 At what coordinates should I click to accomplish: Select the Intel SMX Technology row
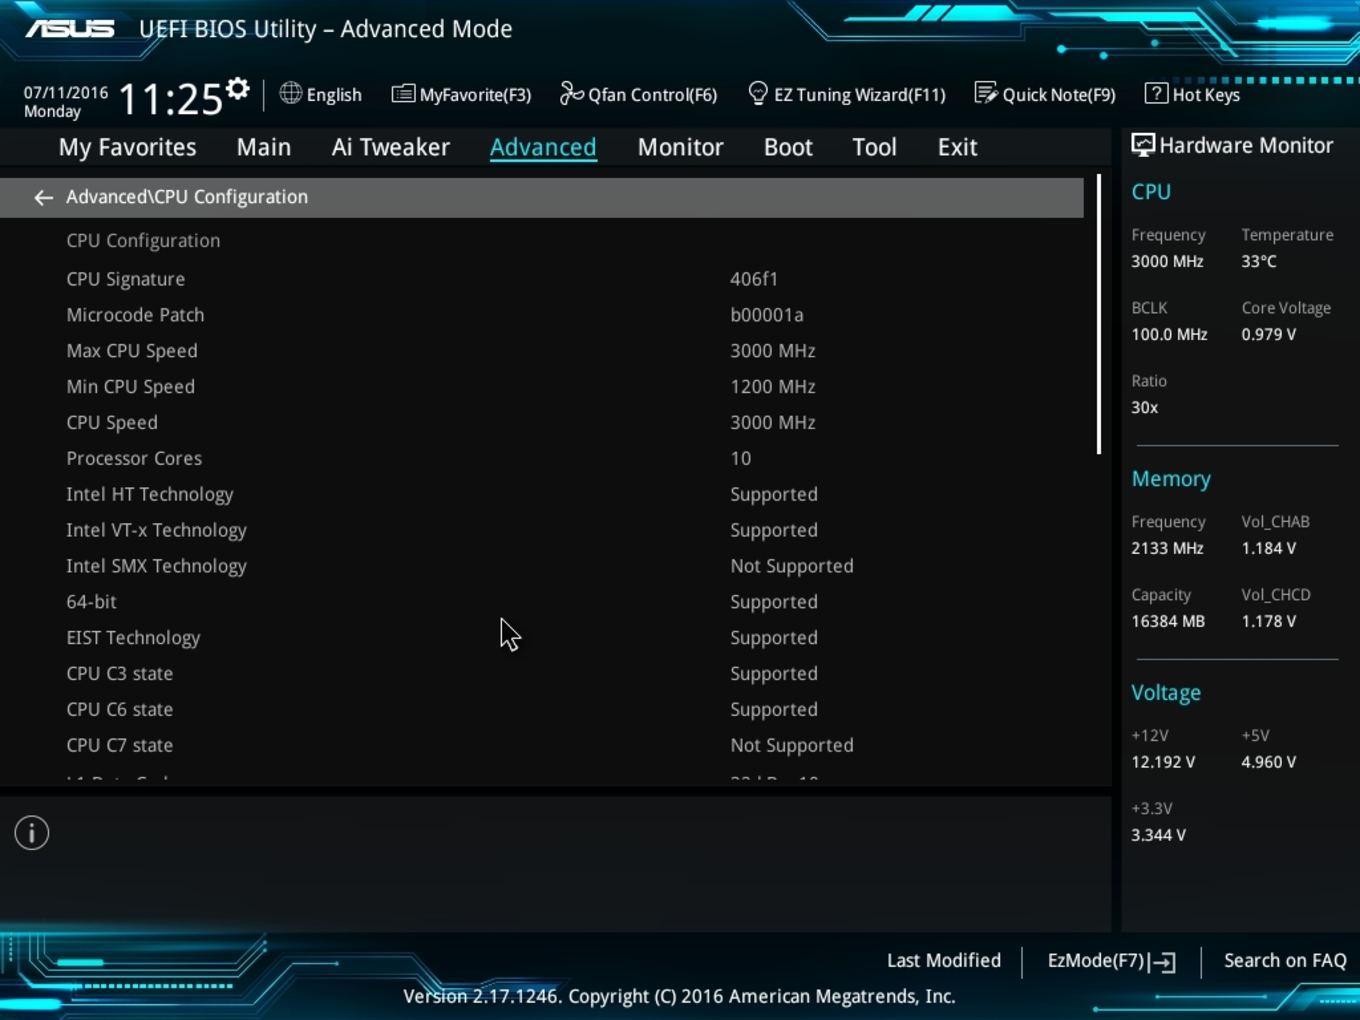pos(542,567)
